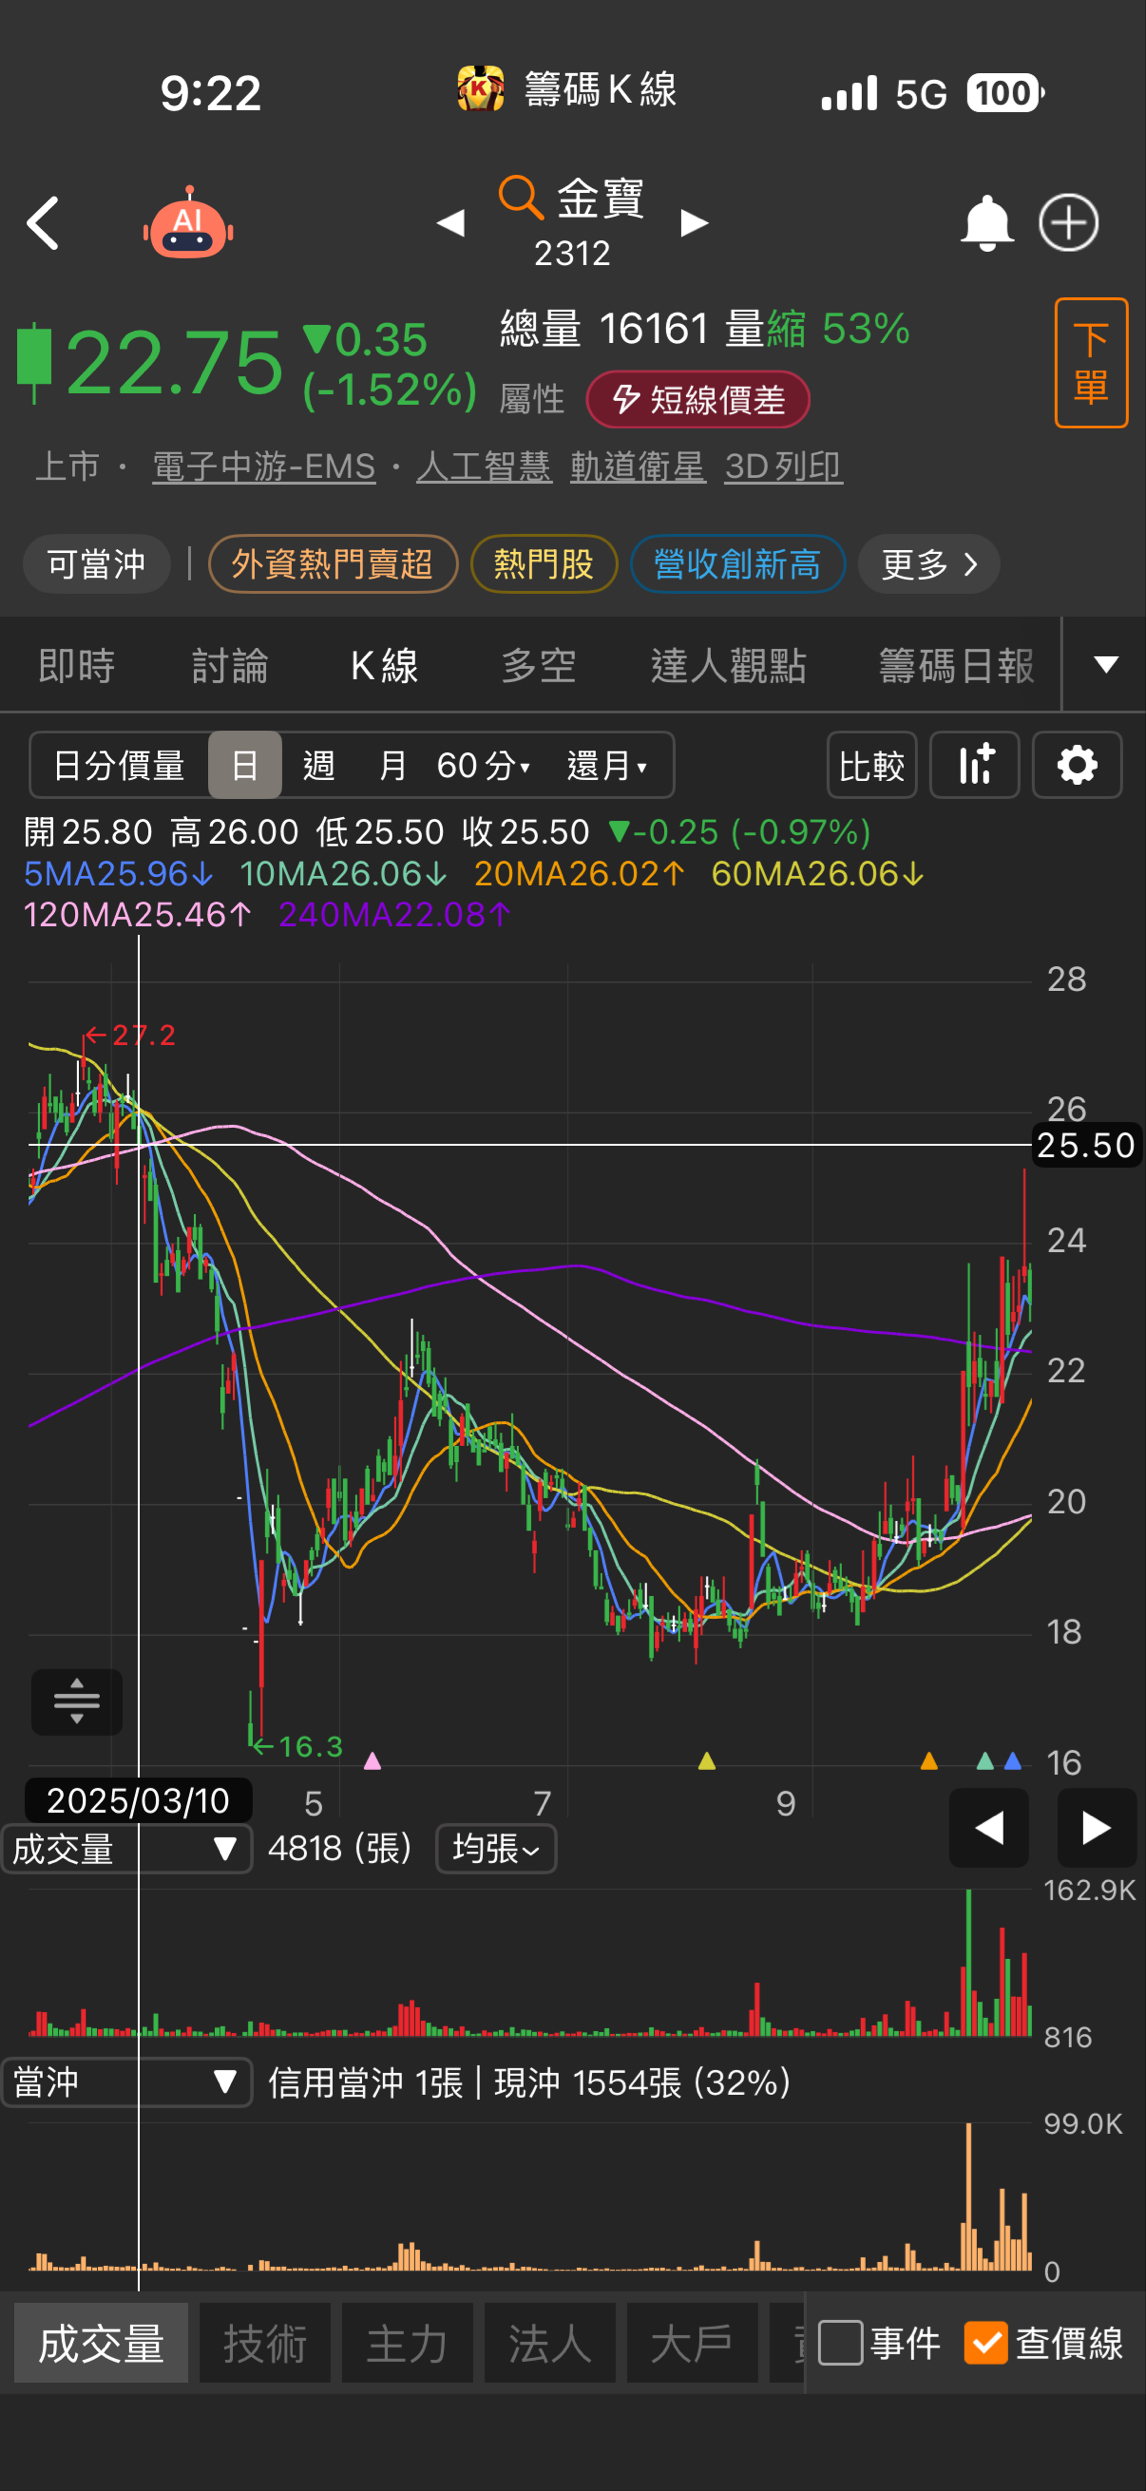Viewport: 1146px width, 2491px height.
Task: Switch chart to 月 monthly period
Action: coord(392,765)
